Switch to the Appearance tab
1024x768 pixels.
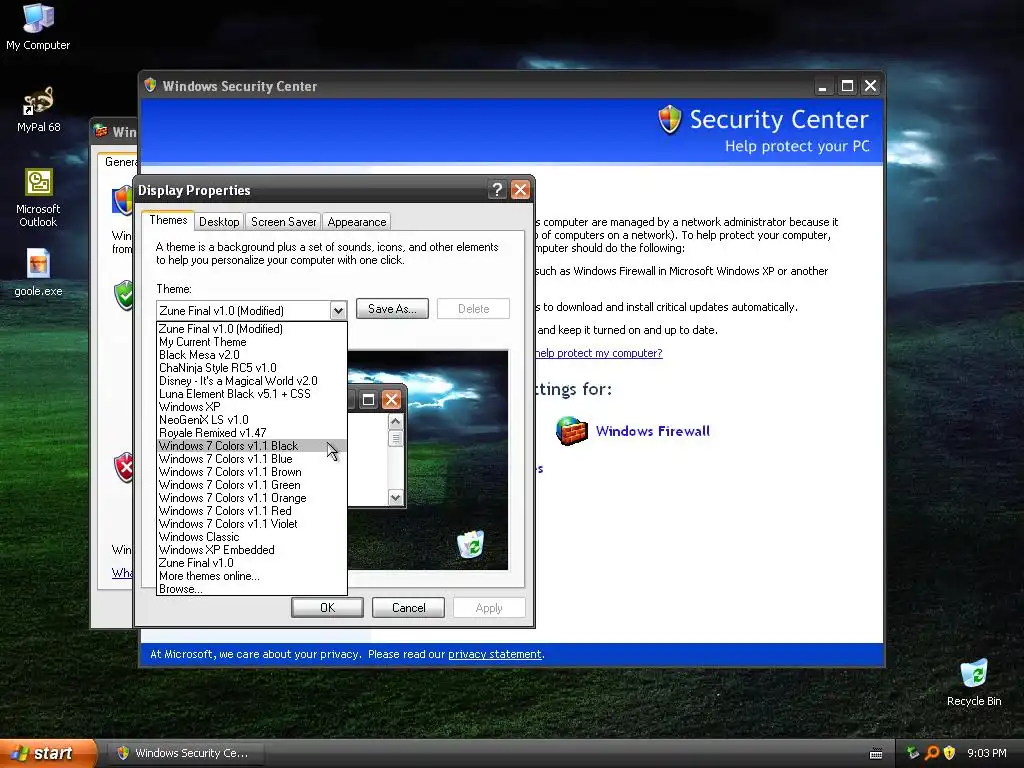click(x=357, y=222)
